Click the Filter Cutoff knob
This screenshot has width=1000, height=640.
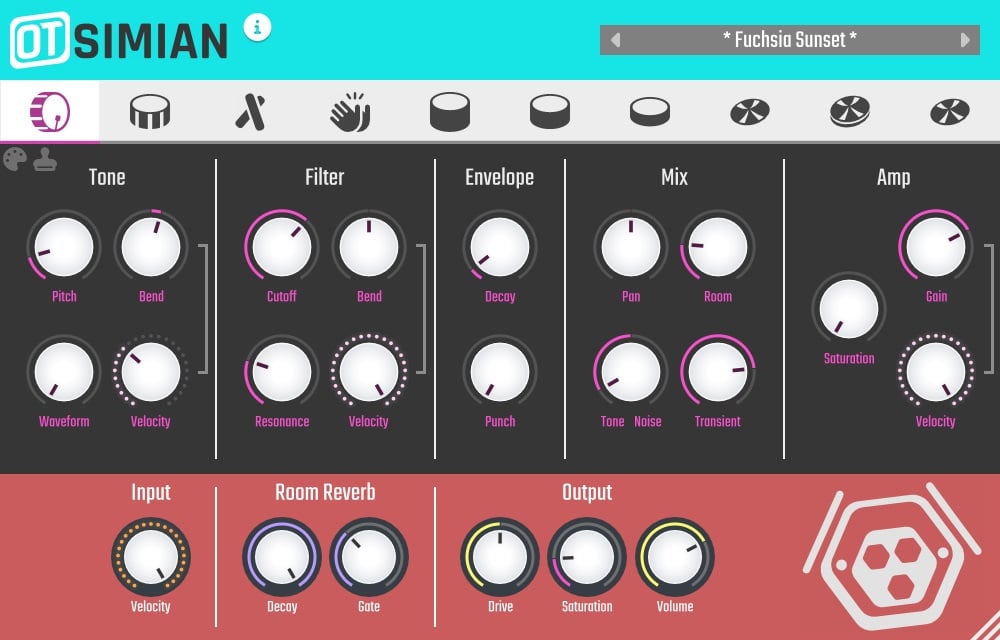click(282, 247)
